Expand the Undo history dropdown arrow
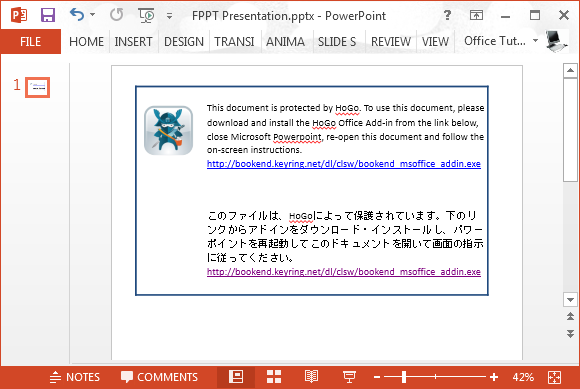580x389 pixels. tap(92, 15)
